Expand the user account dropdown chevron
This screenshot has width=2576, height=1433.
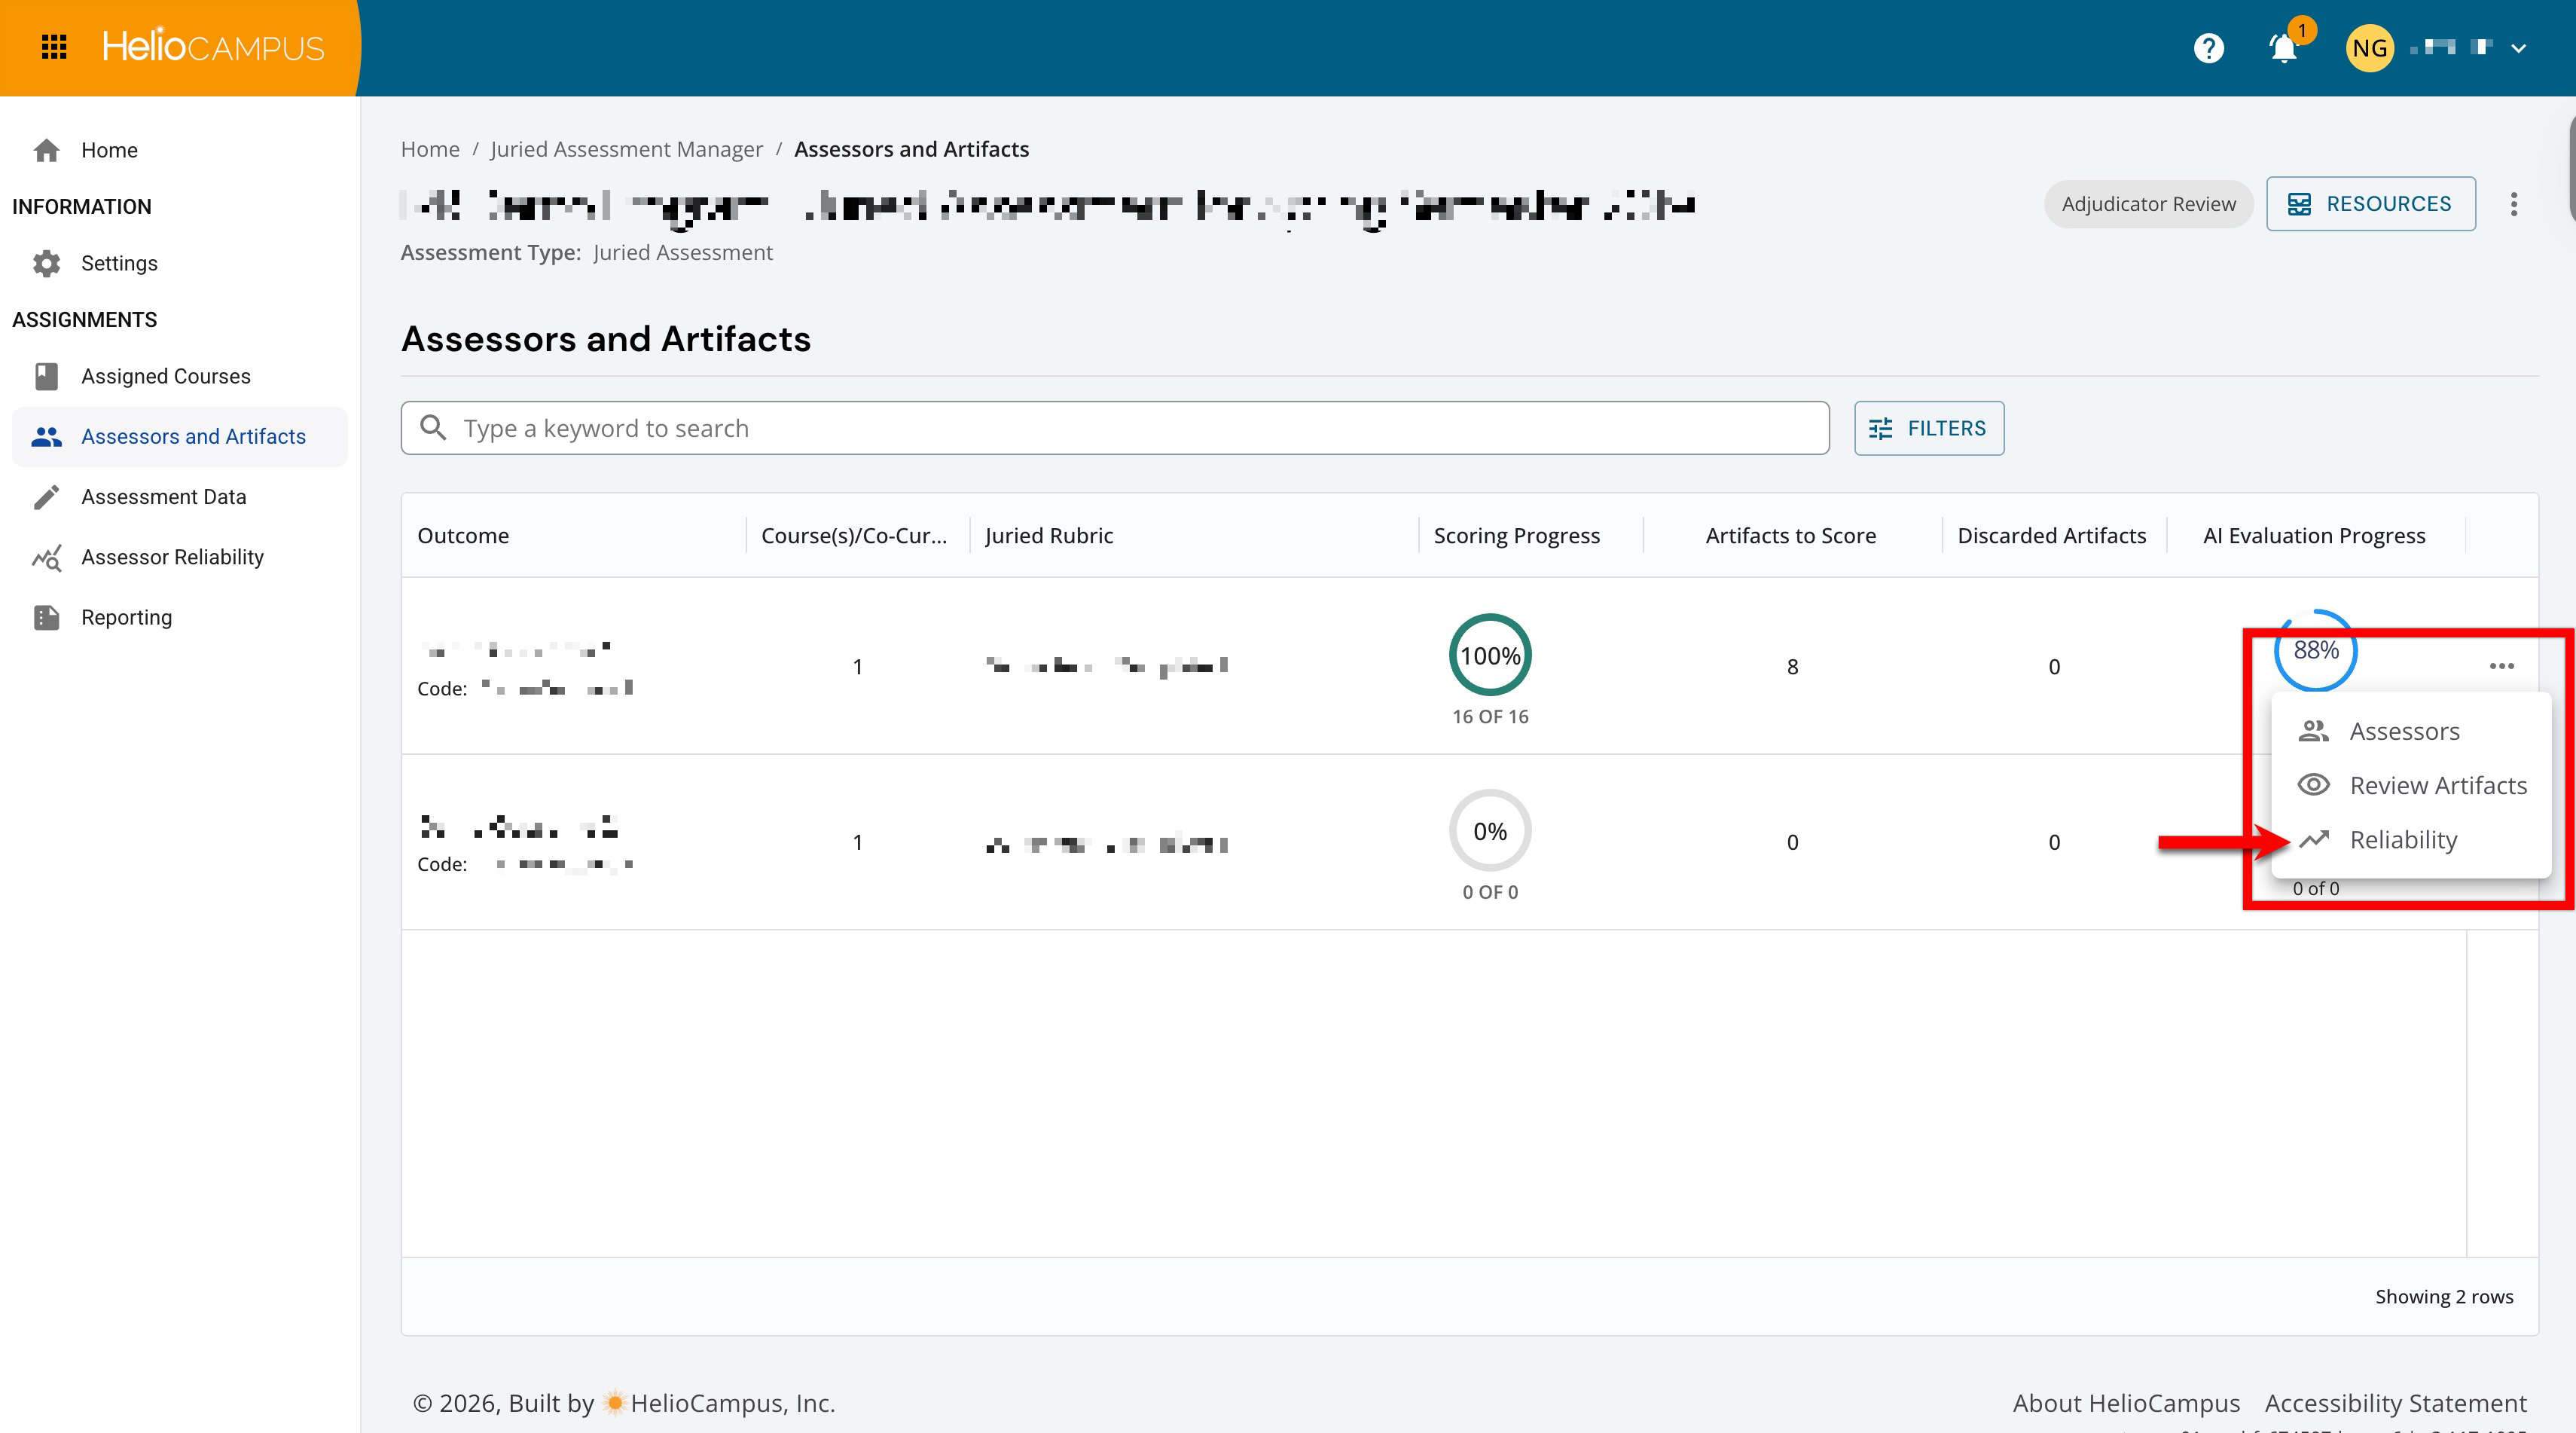(2518, 48)
